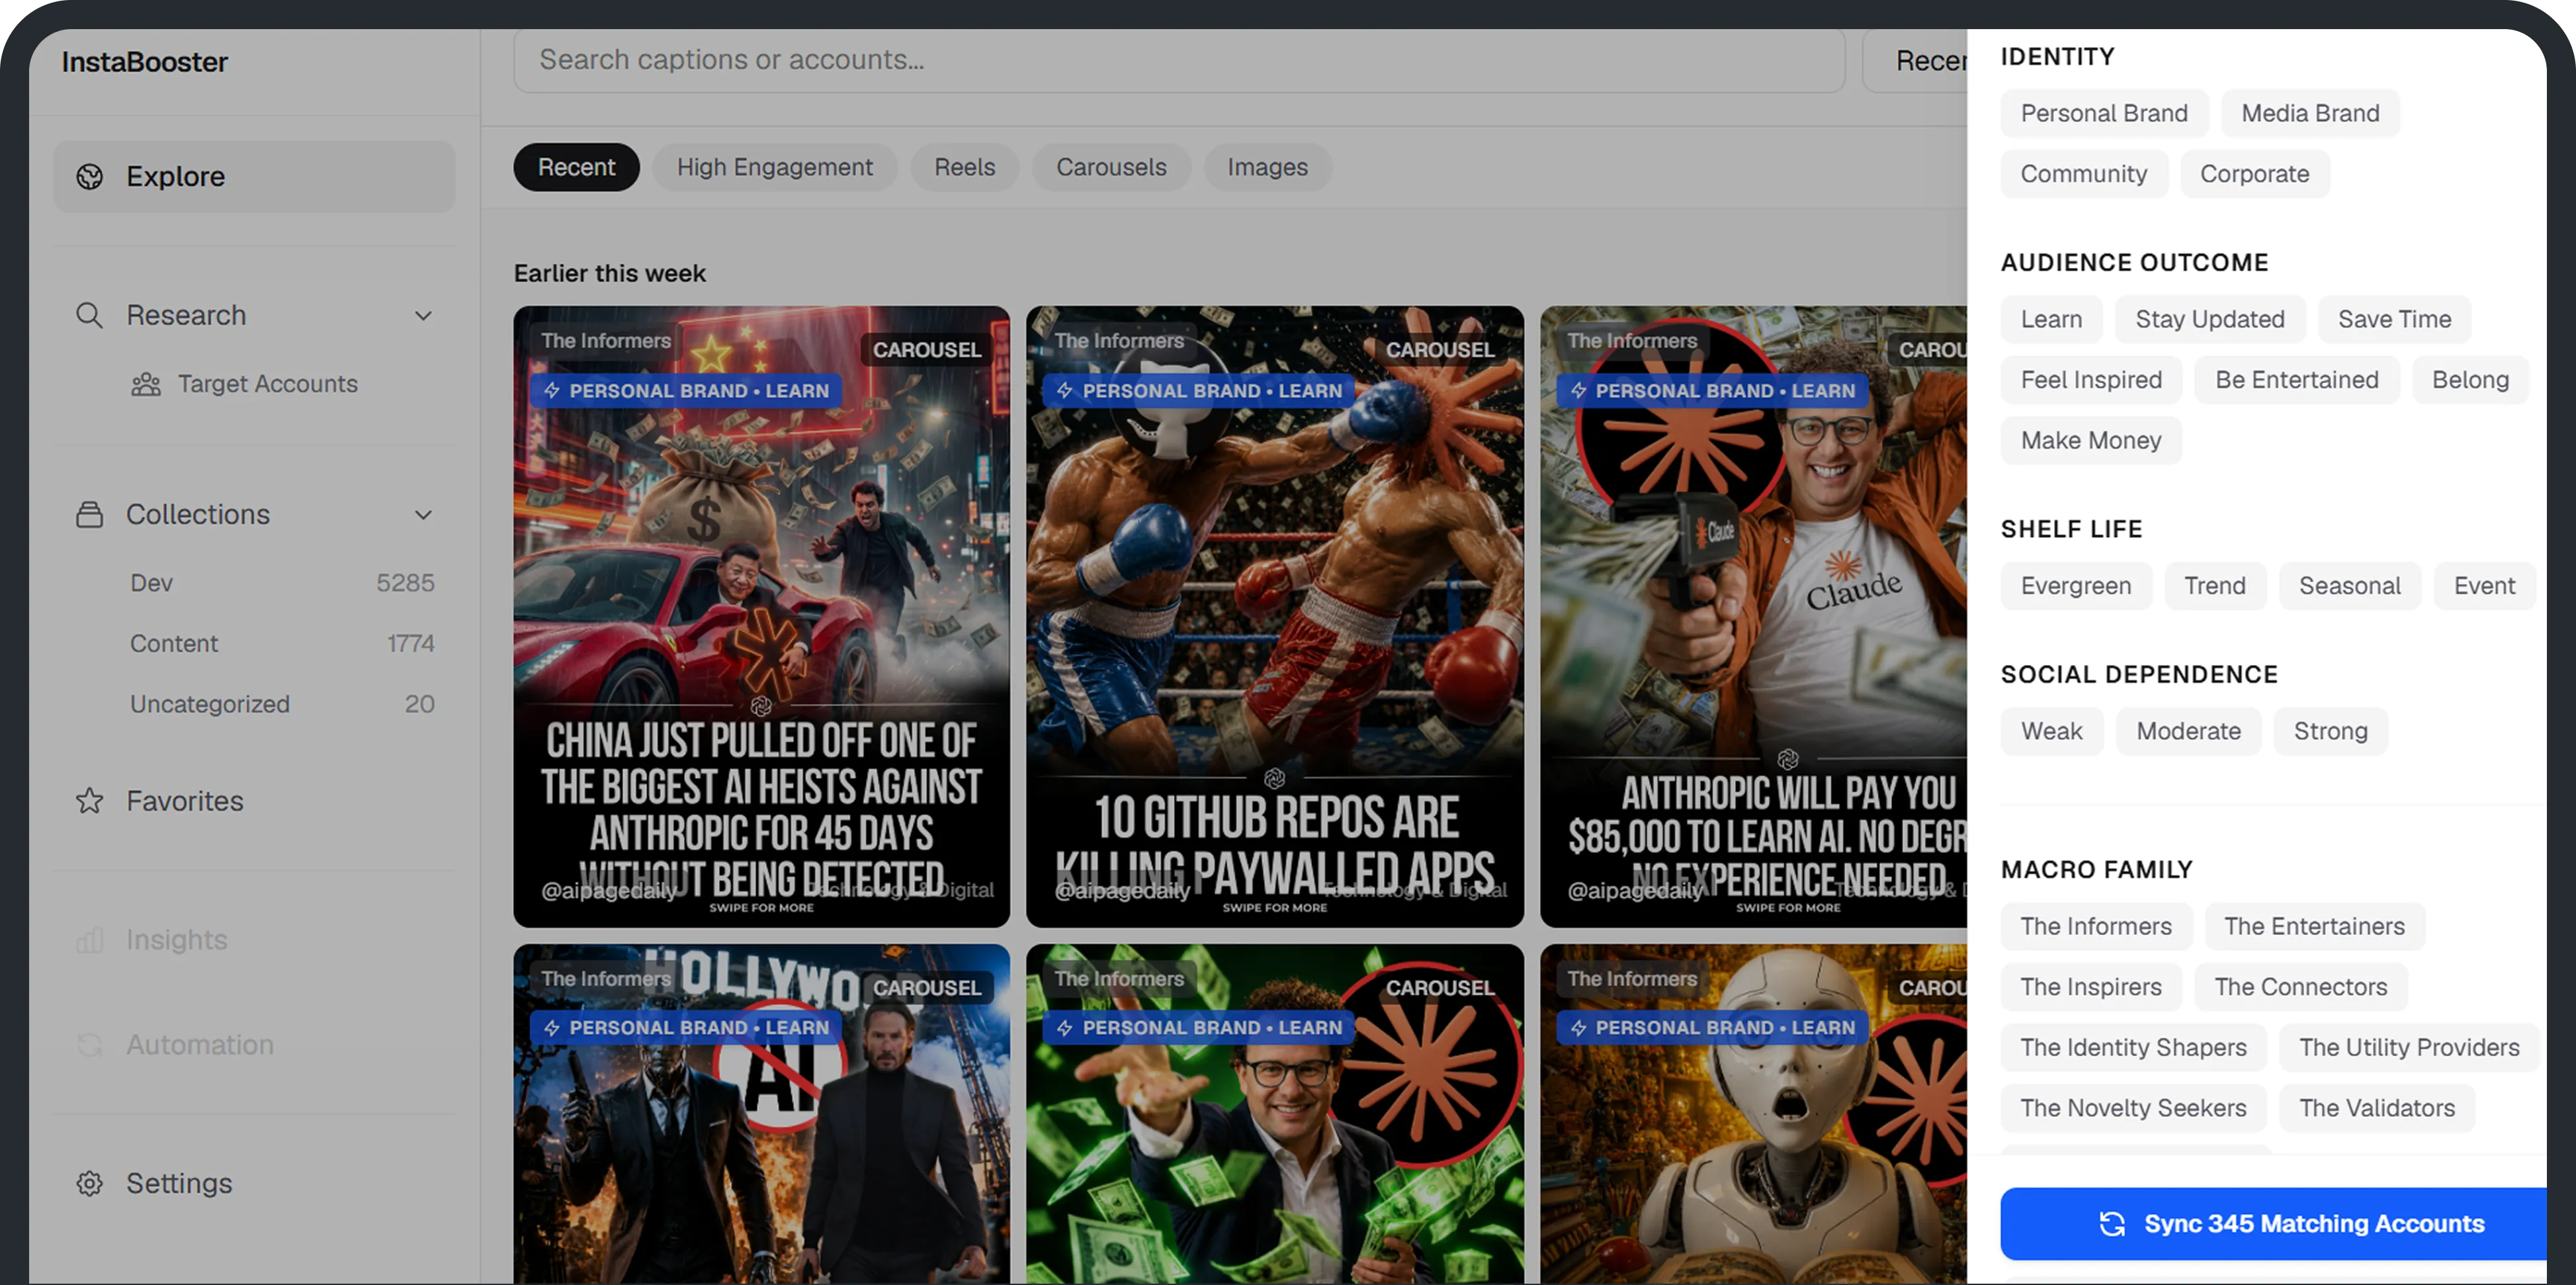The width and height of the screenshot is (2576, 1285).
Task: Open the Favorites page
Action: click(x=255, y=801)
